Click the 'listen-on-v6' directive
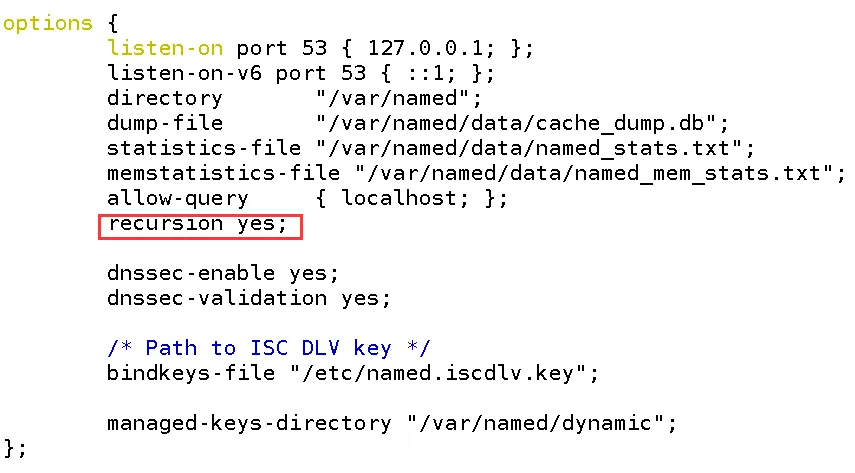This screenshot has height=473, width=855. [x=184, y=73]
